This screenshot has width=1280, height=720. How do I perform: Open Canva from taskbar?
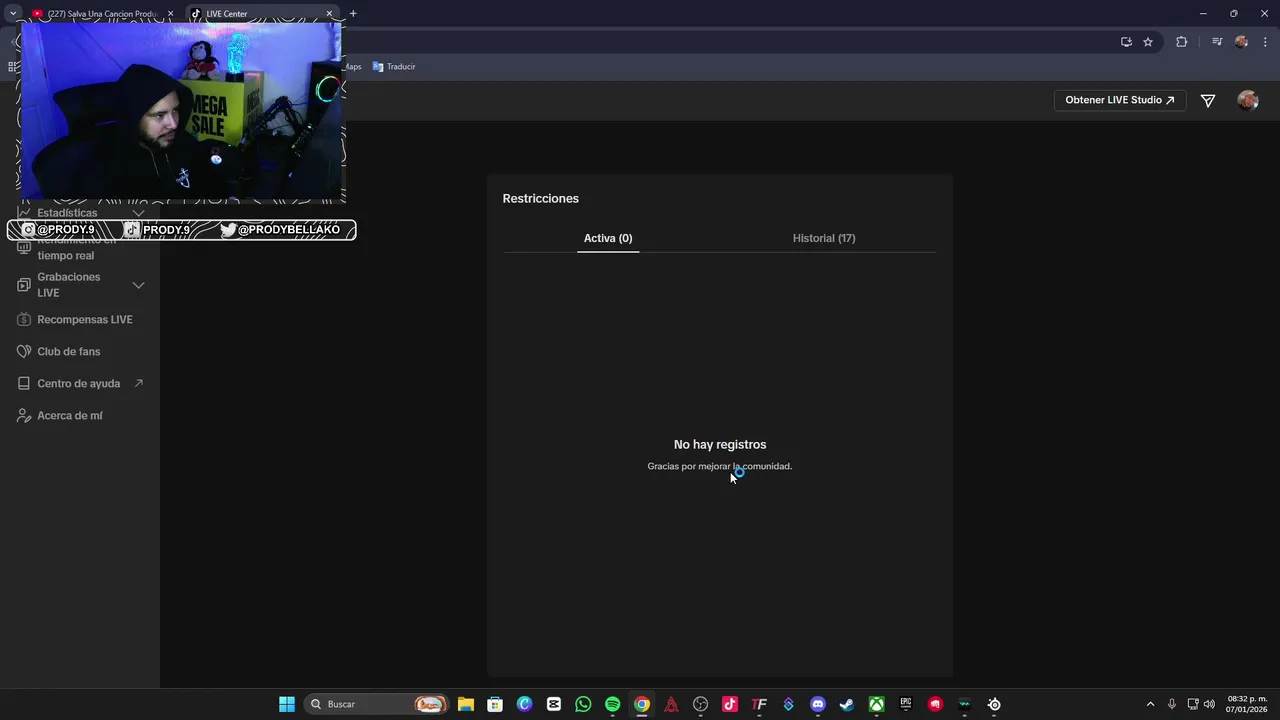pos(525,704)
